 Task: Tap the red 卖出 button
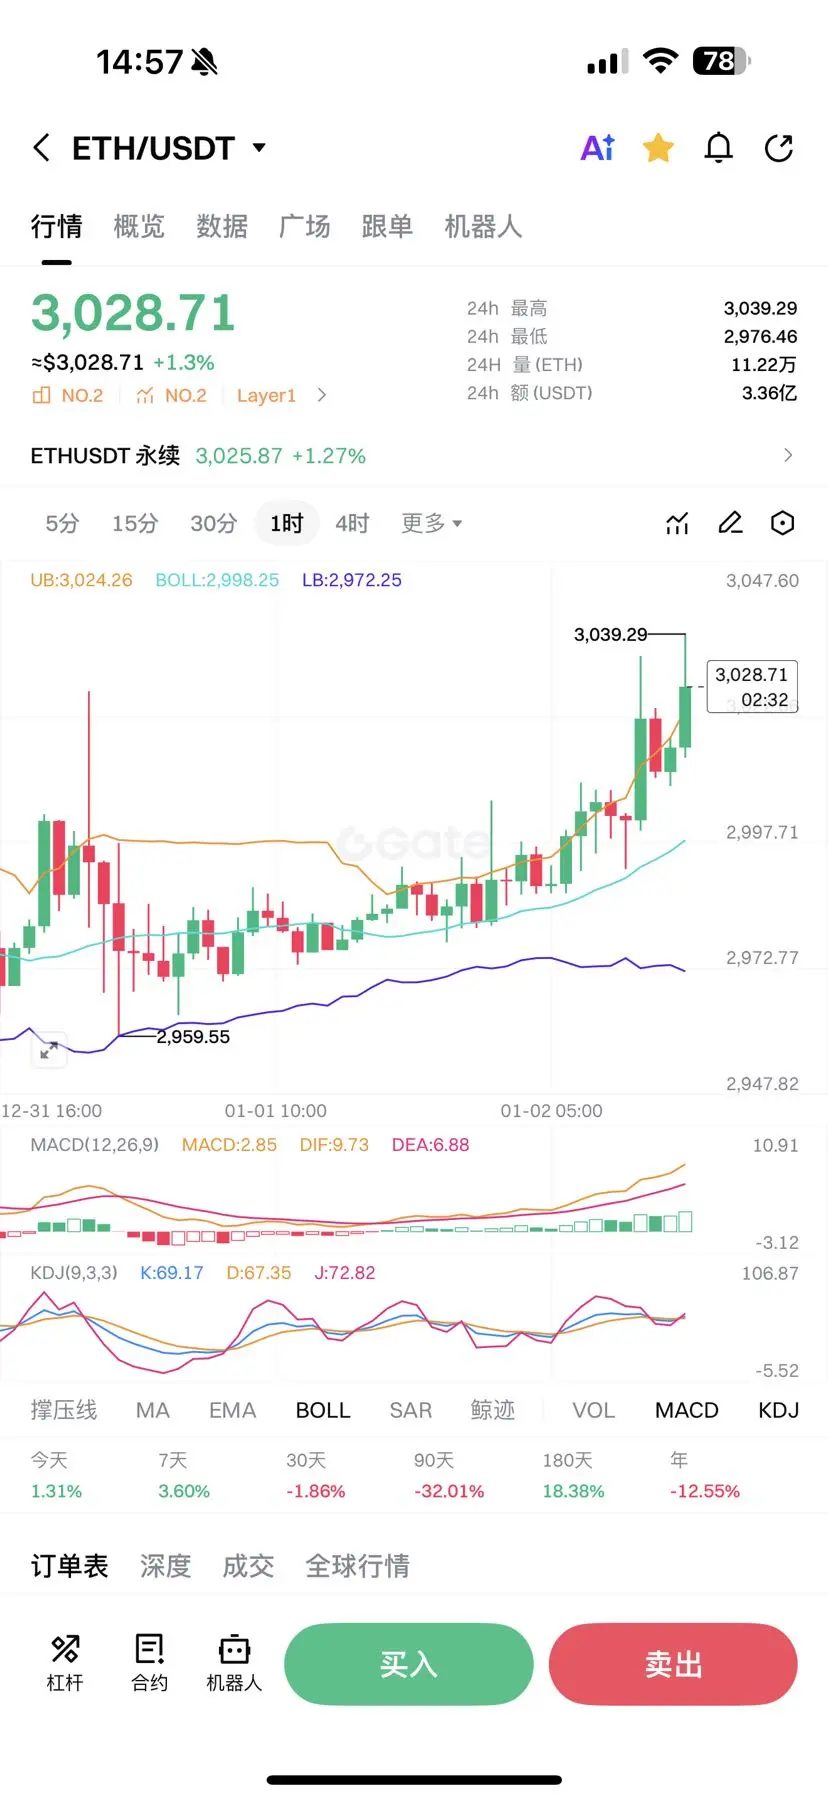pyautogui.click(x=673, y=1664)
